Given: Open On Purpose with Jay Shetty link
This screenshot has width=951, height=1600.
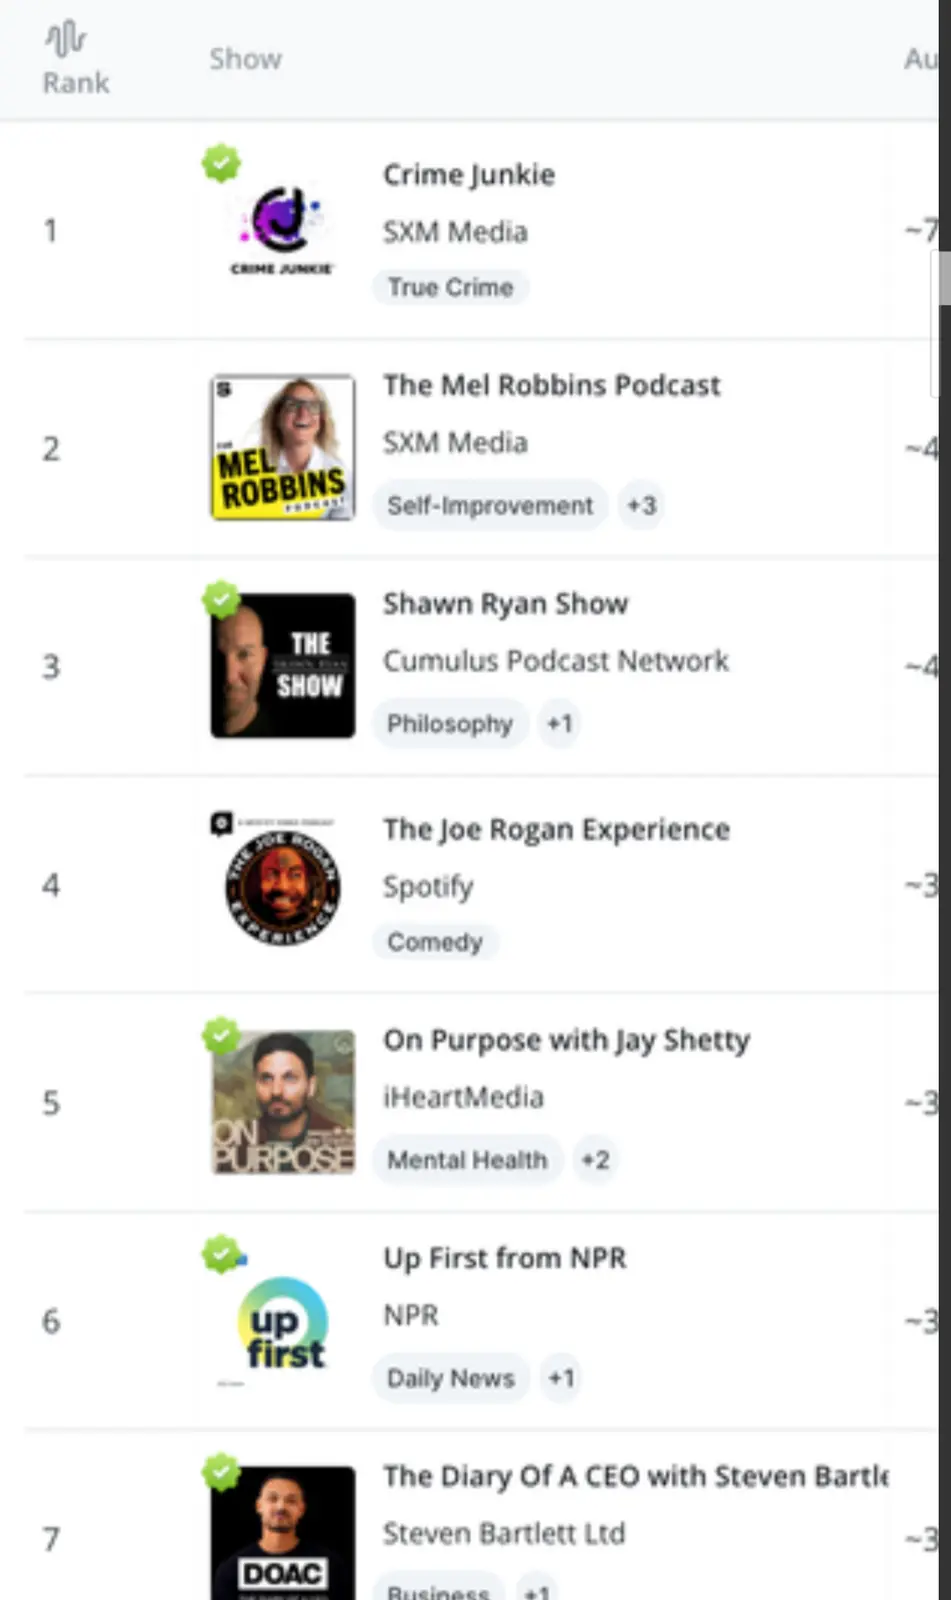Looking at the screenshot, I should coord(566,1040).
